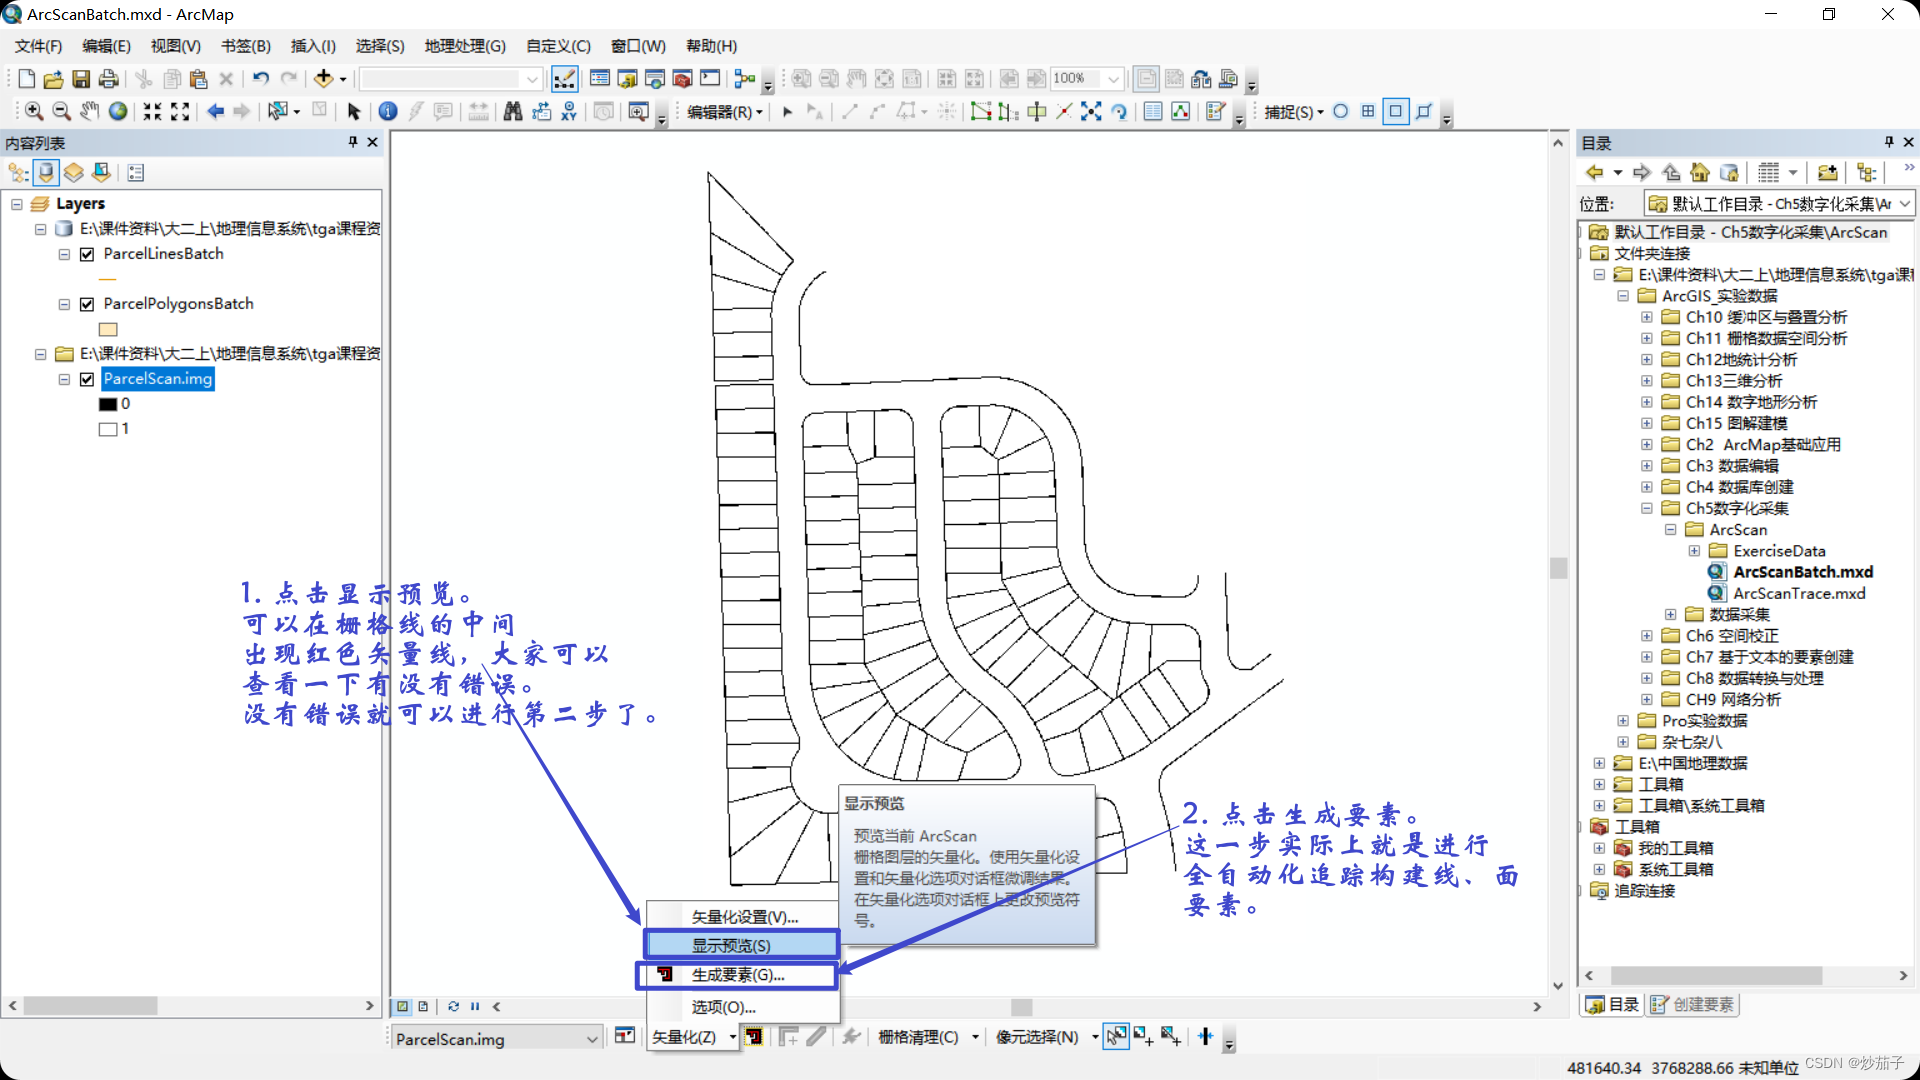
Task: Choose 矢量化设置(V)... menu item
Action: point(742,917)
